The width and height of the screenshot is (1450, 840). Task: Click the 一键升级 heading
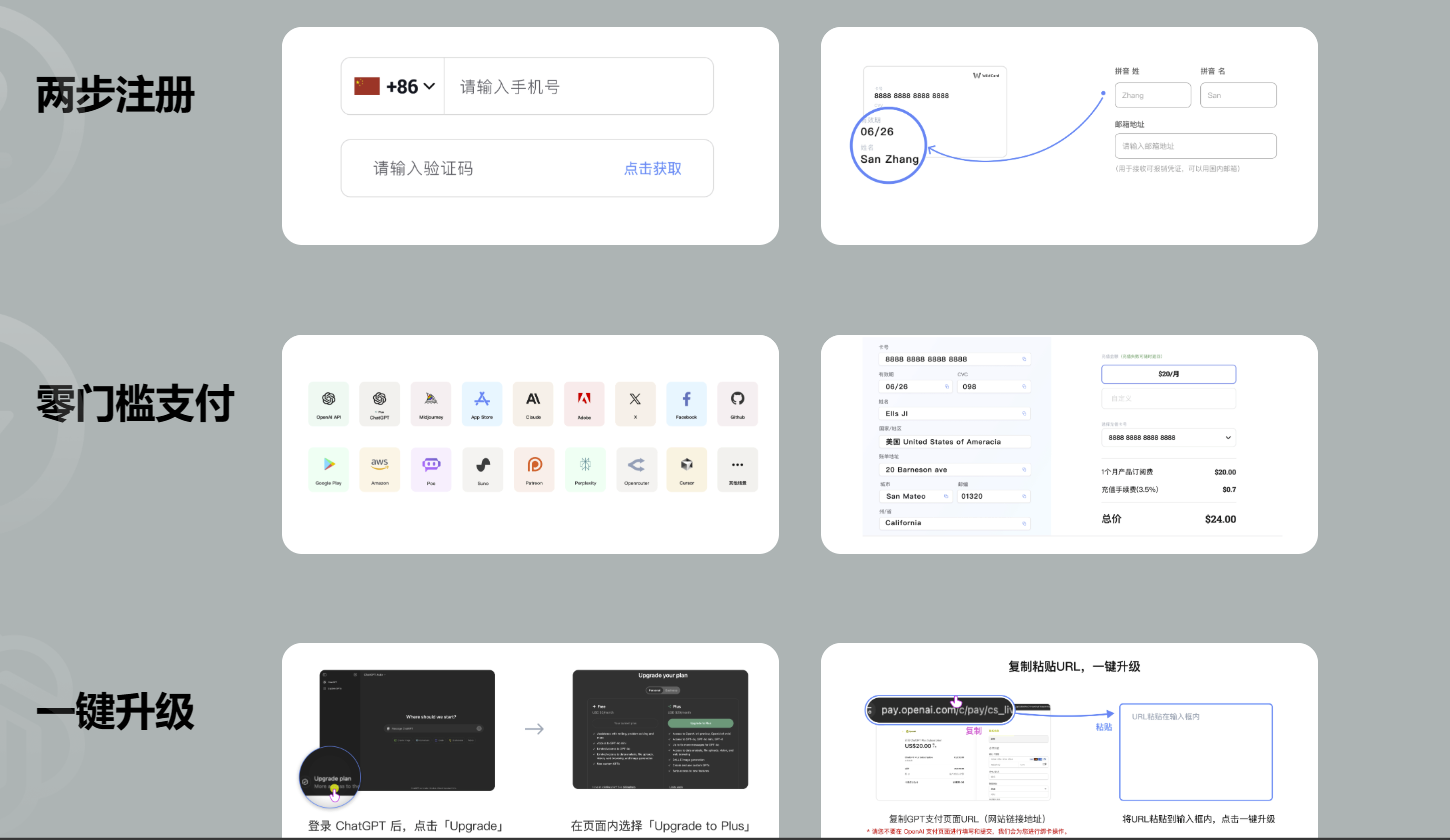pos(115,712)
